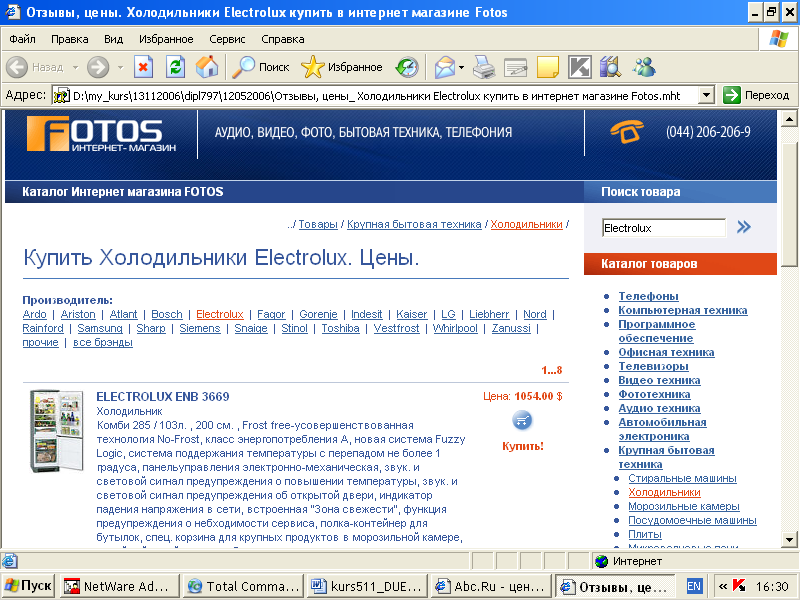Expand the address bar dropdown
This screenshot has height=600, width=800.
pos(706,95)
